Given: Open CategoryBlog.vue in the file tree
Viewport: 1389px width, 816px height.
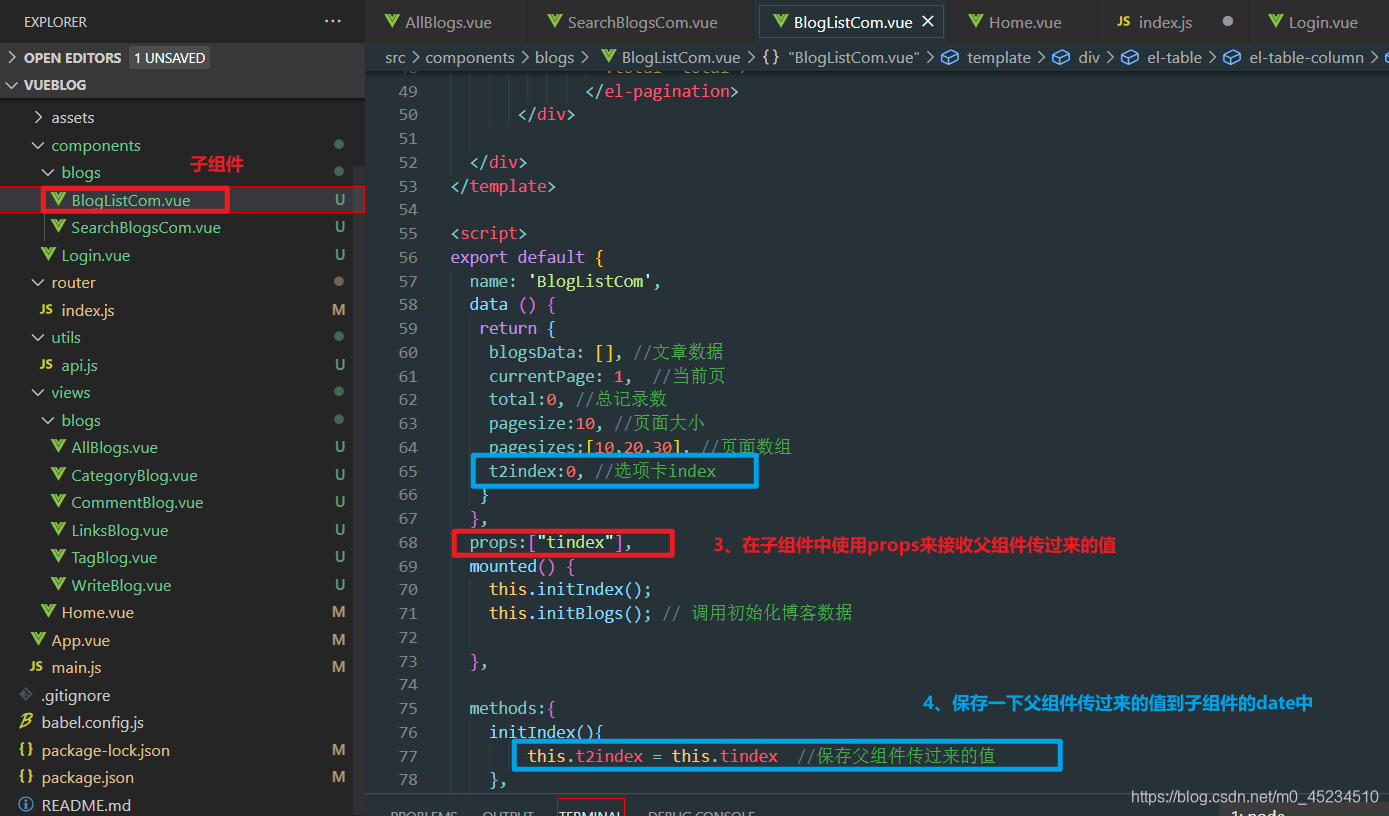Looking at the screenshot, I should point(134,475).
